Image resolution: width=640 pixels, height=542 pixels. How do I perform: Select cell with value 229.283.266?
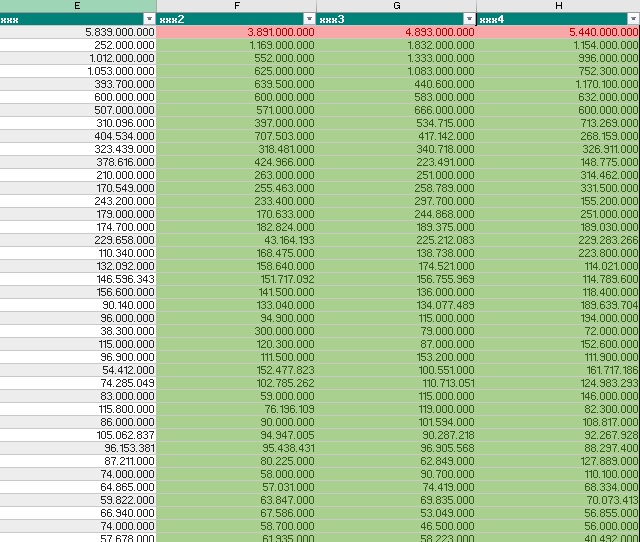(558, 240)
